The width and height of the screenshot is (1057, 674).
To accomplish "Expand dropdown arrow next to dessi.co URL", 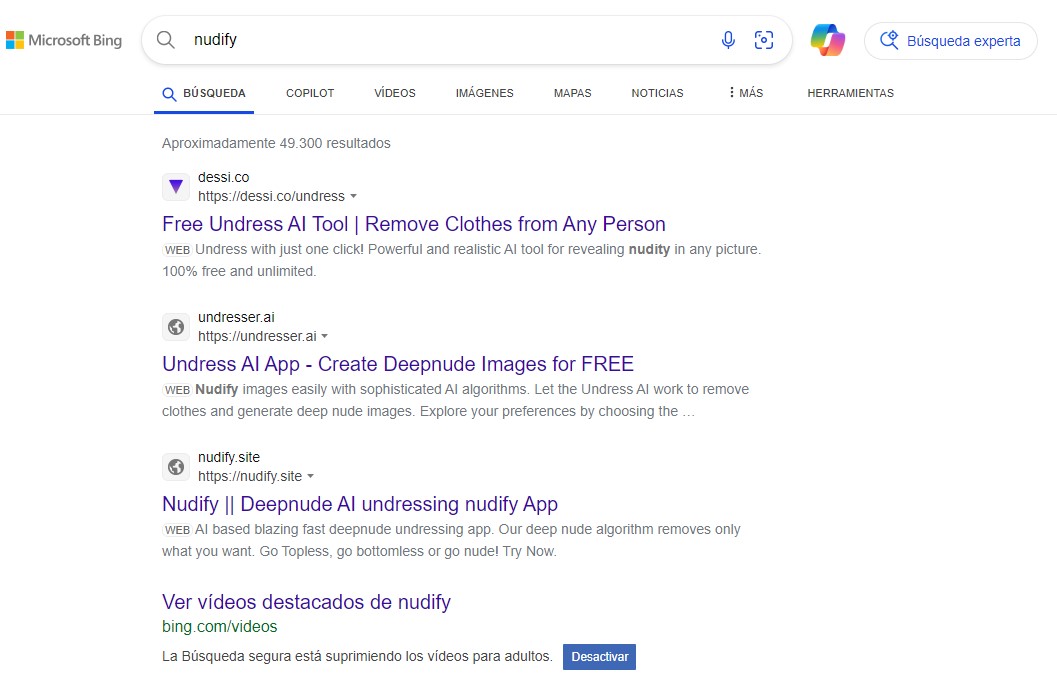I will click(x=353, y=196).
